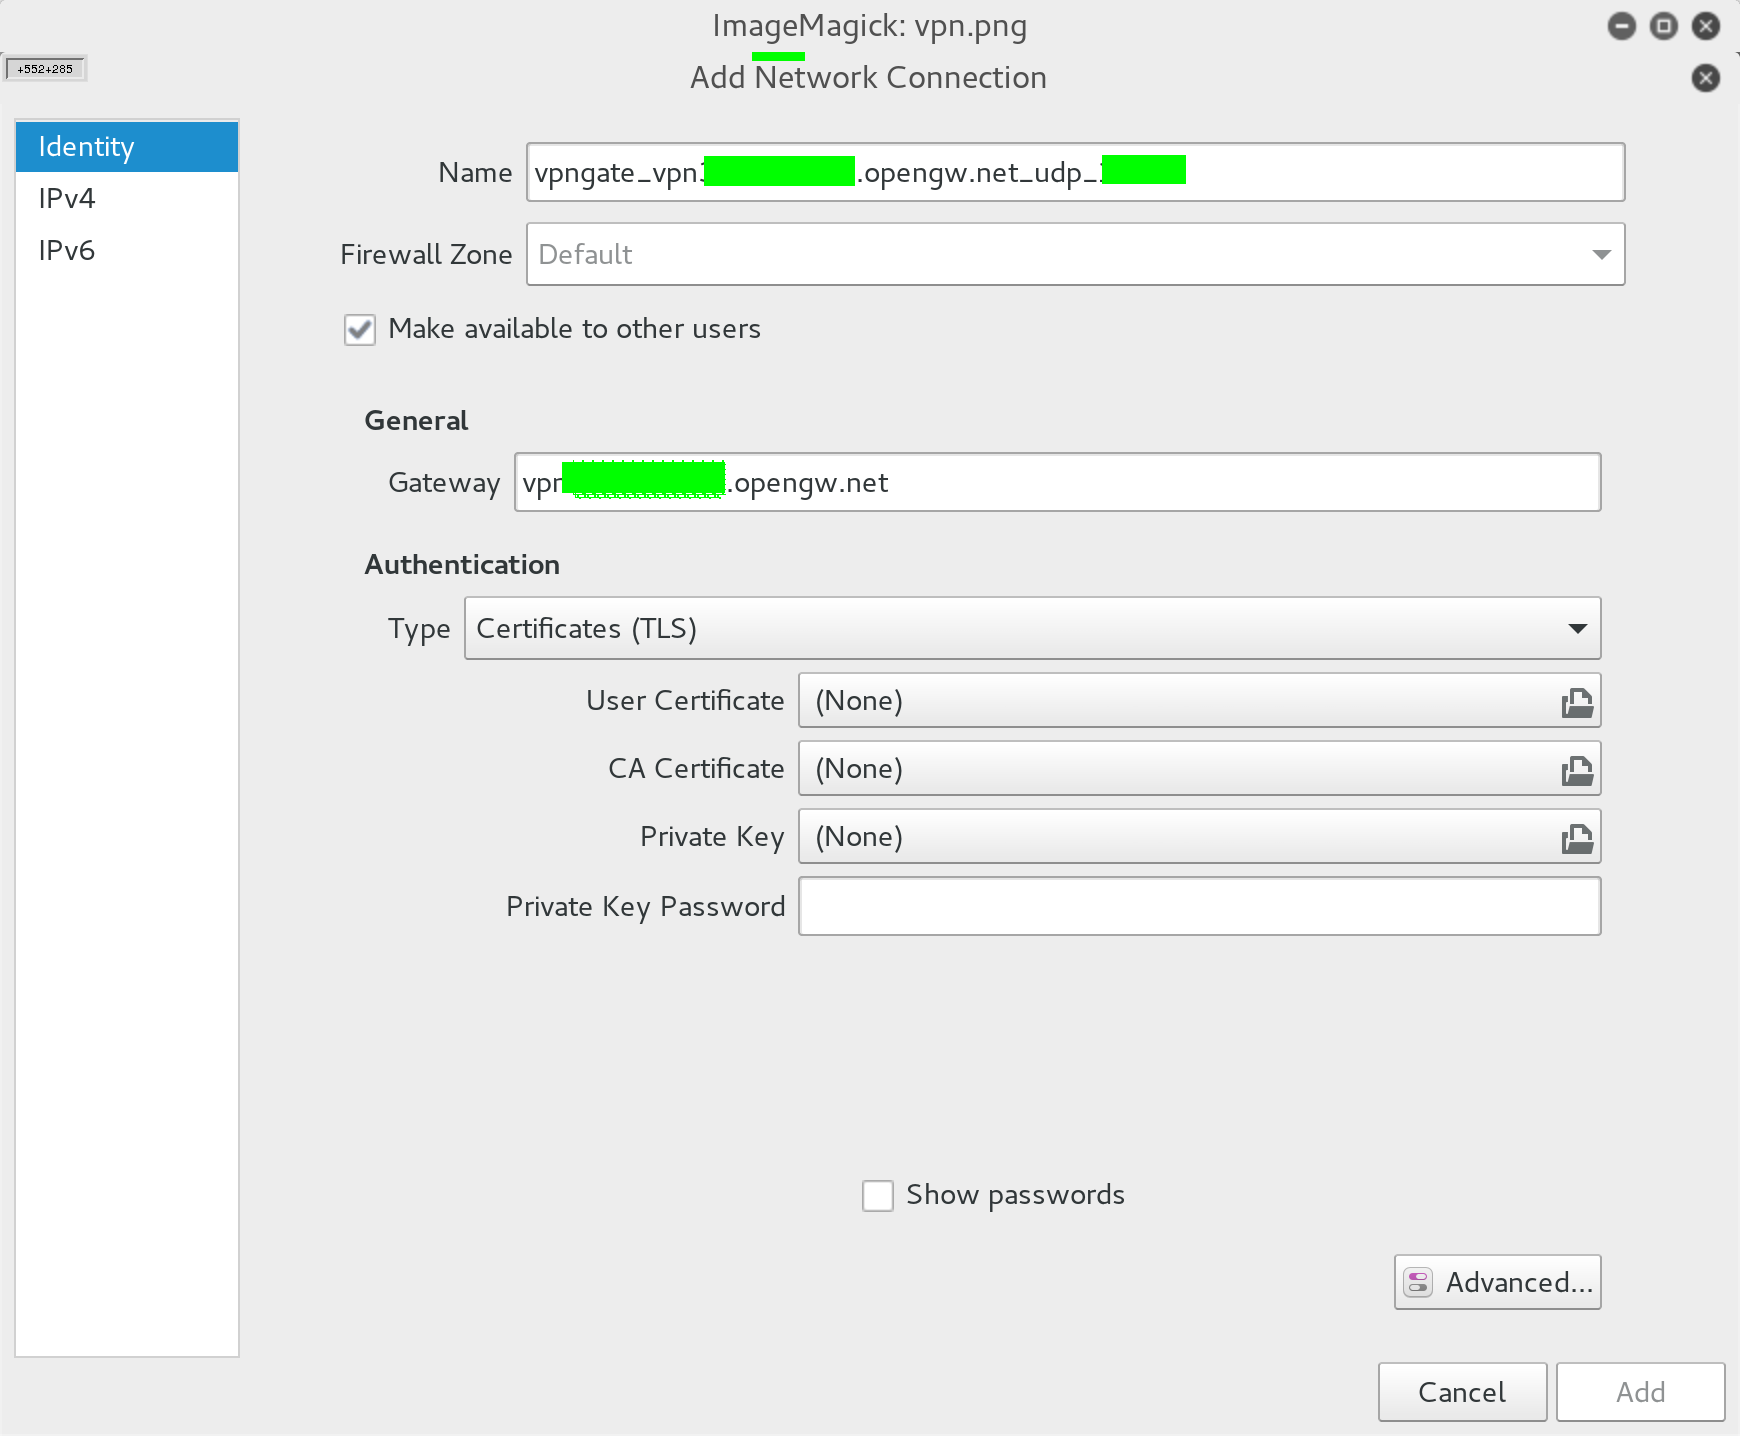Switch to the IPv6 section
This screenshot has width=1740, height=1436.
pyautogui.click(x=67, y=251)
